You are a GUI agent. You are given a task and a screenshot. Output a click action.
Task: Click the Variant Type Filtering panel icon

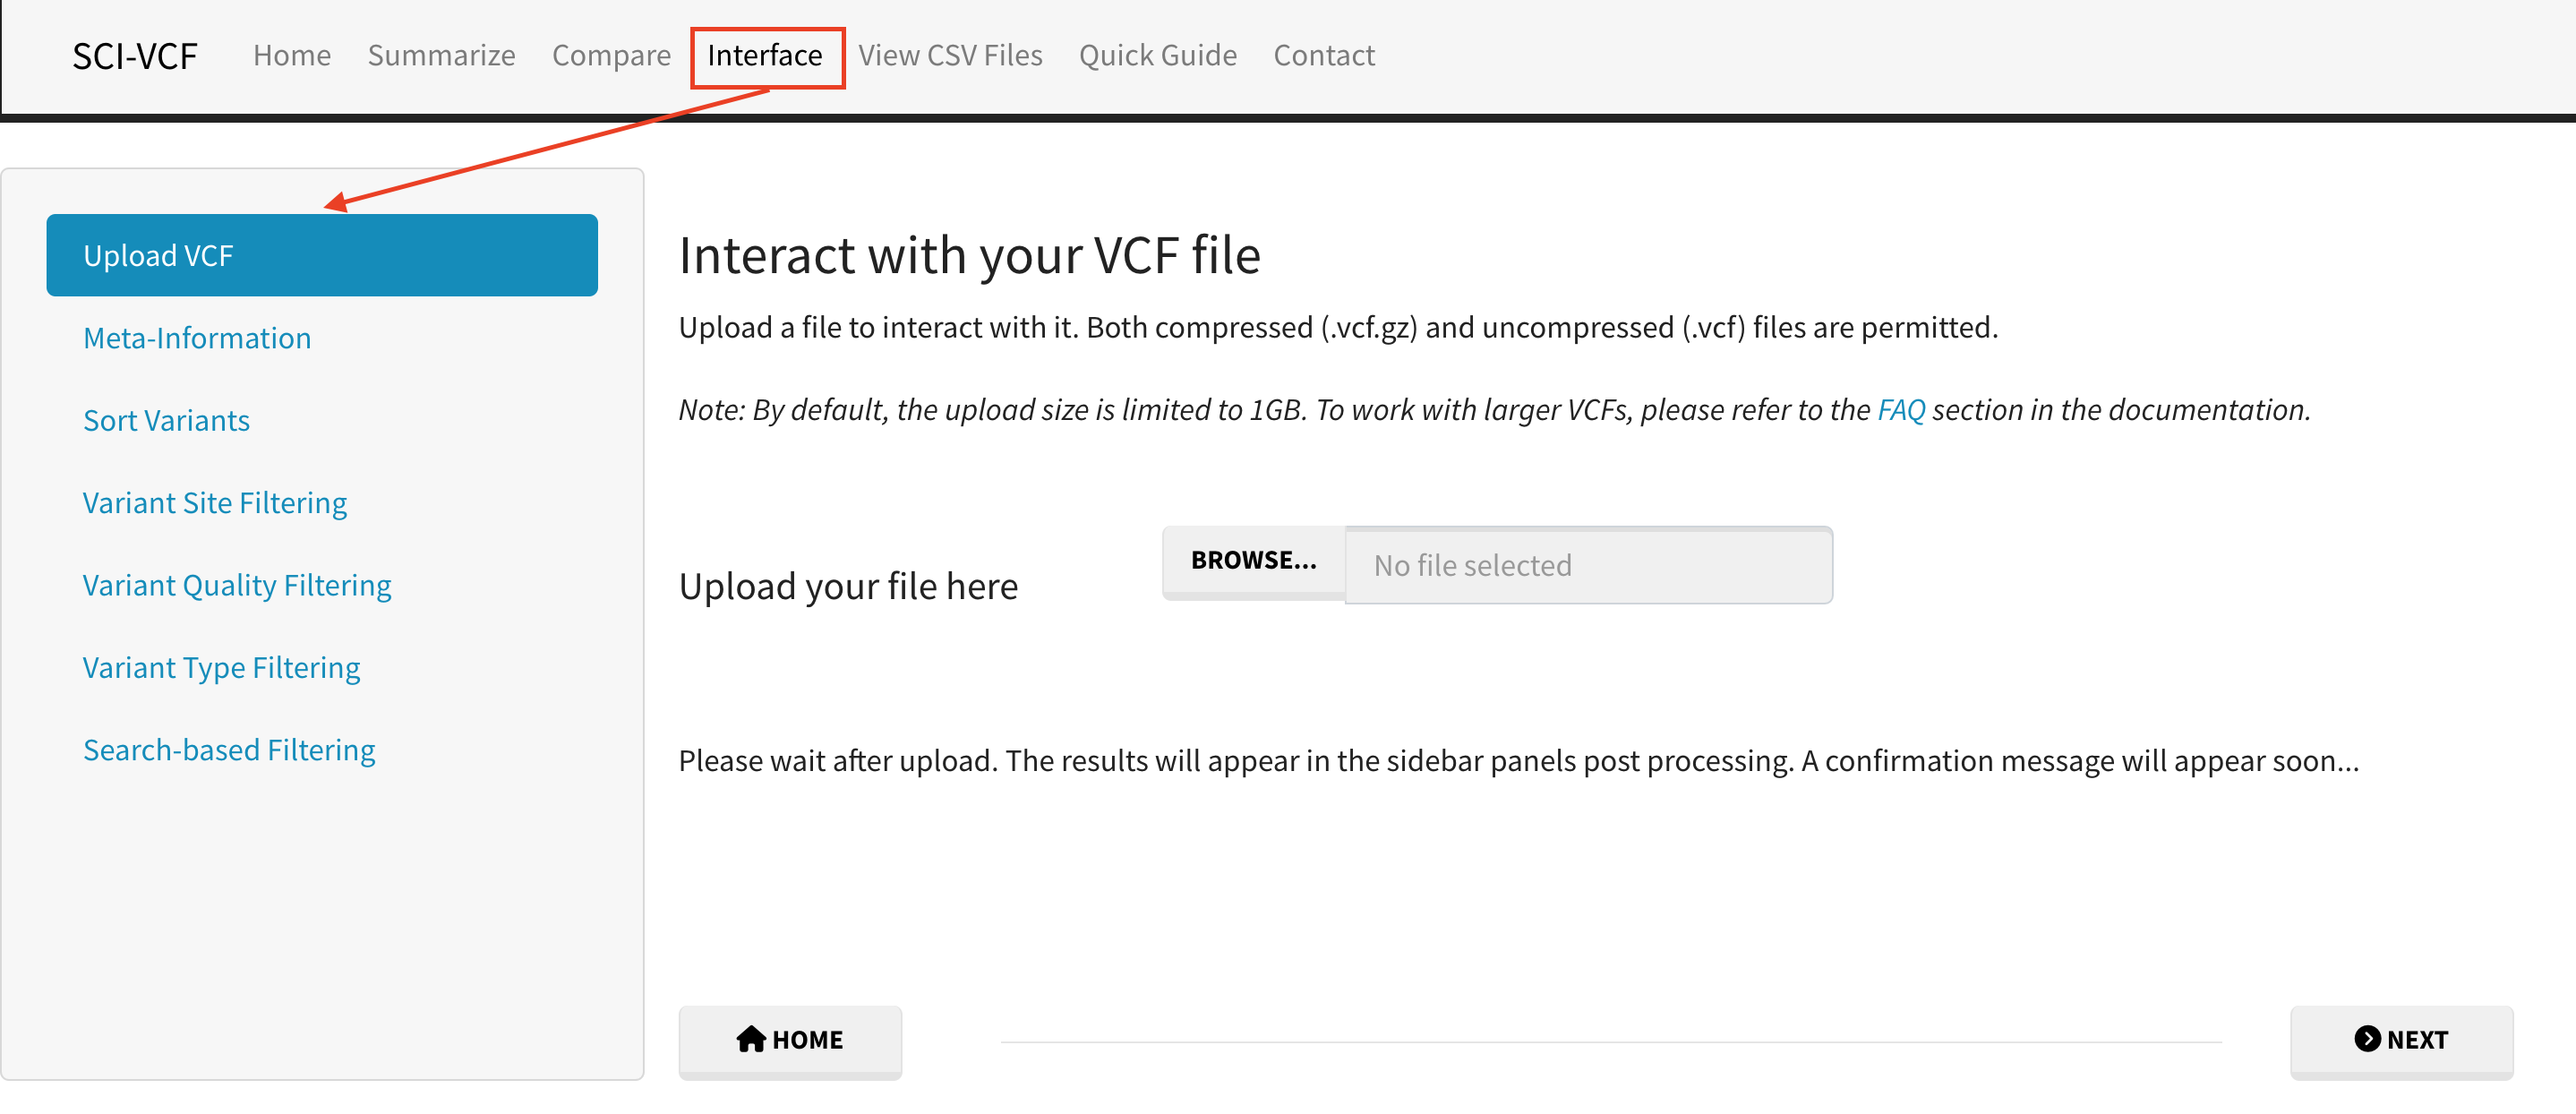220,667
